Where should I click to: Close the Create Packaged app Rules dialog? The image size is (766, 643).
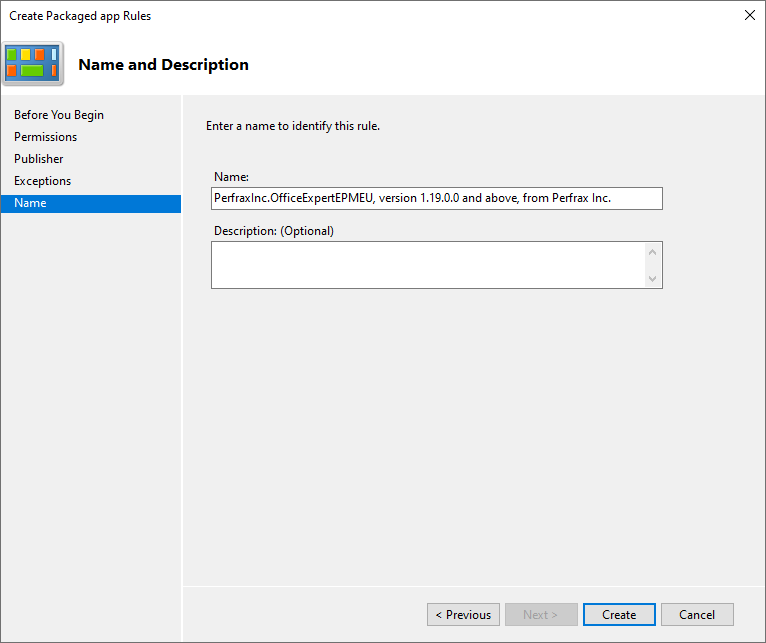click(750, 15)
